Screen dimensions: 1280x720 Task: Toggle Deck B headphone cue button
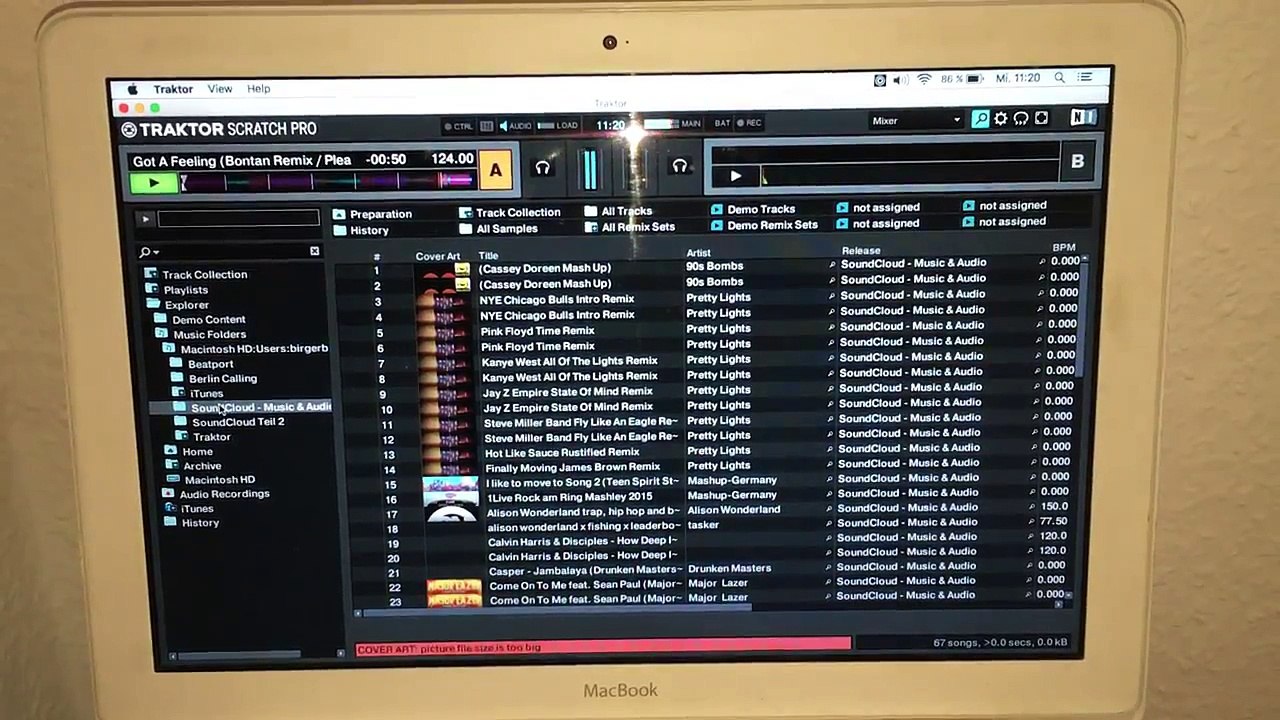click(x=680, y=167)
